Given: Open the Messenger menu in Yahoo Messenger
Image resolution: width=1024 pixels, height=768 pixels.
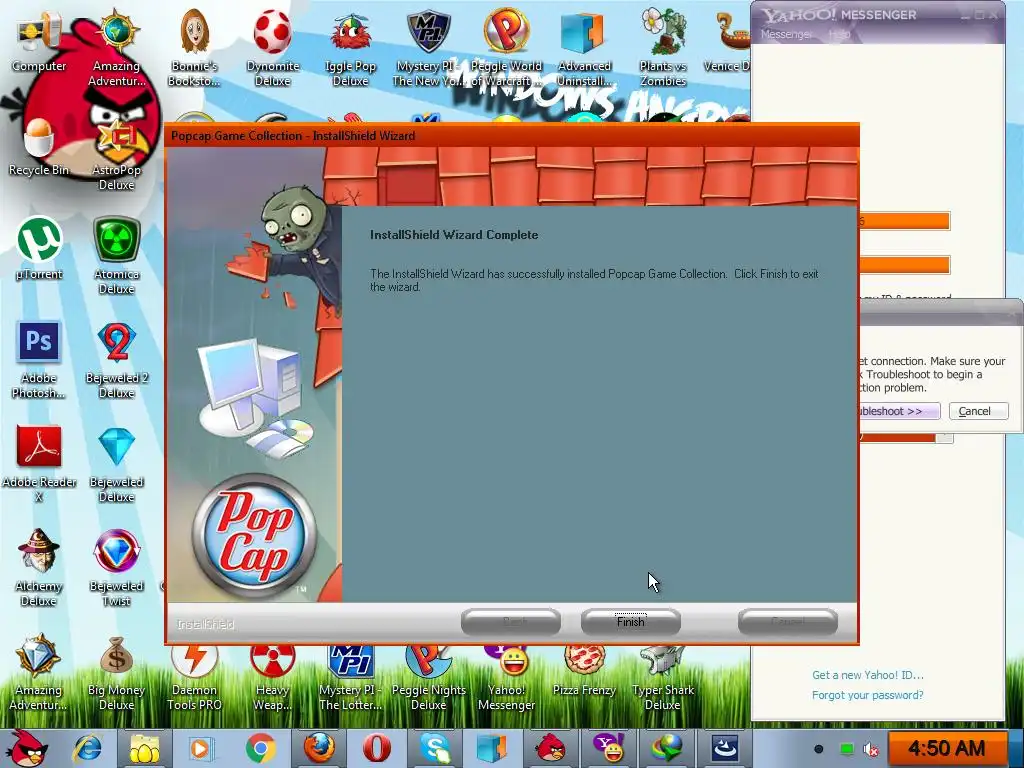Looking at the screenshot, I should [x=786, y=34].
